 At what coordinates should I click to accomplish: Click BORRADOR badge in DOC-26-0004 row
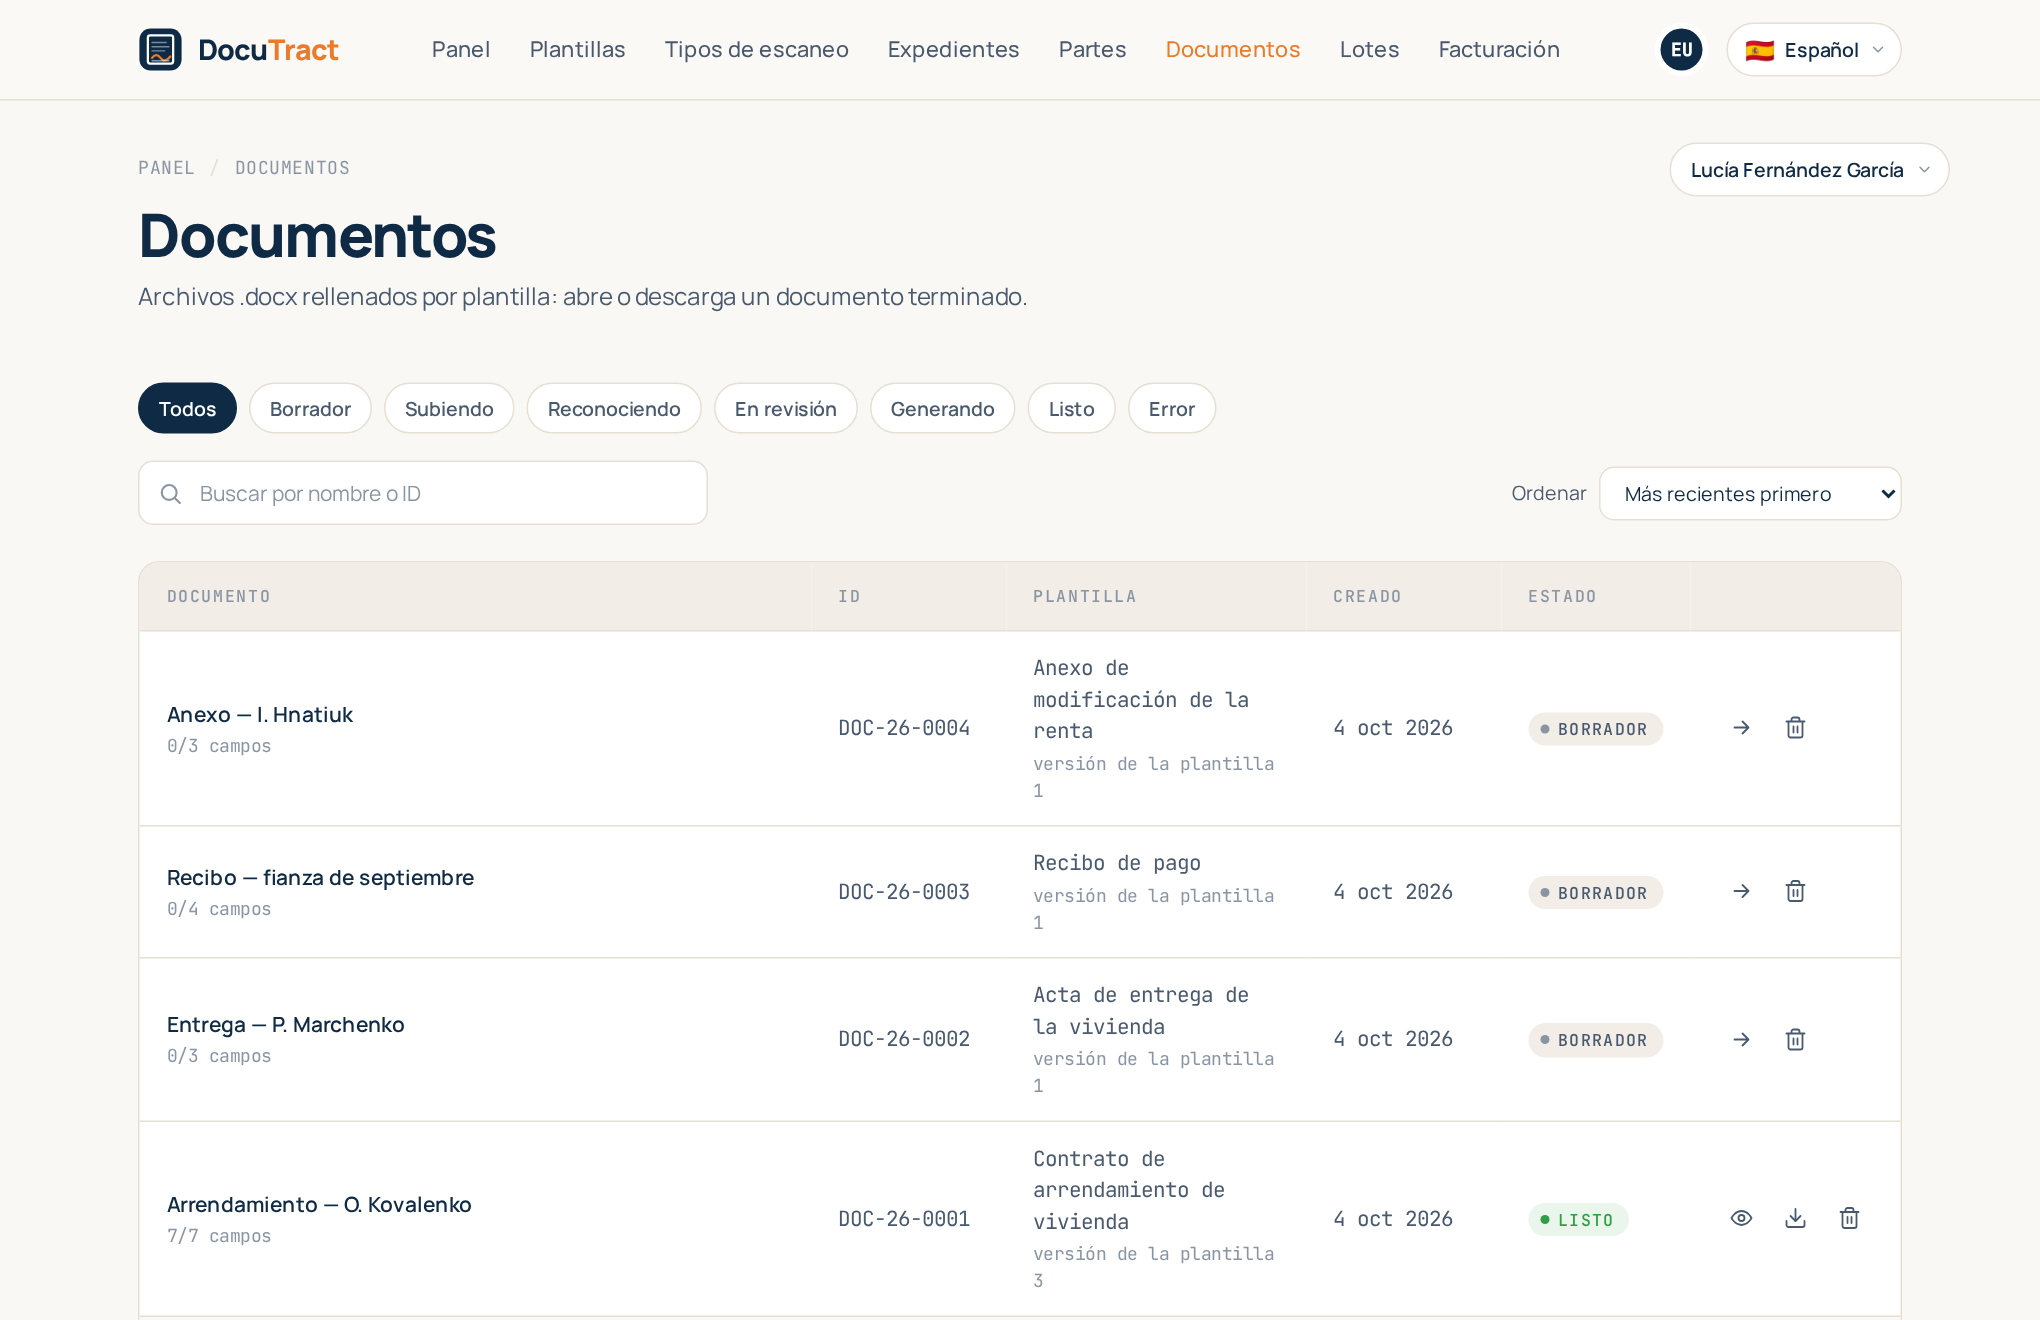(1595, 729)
